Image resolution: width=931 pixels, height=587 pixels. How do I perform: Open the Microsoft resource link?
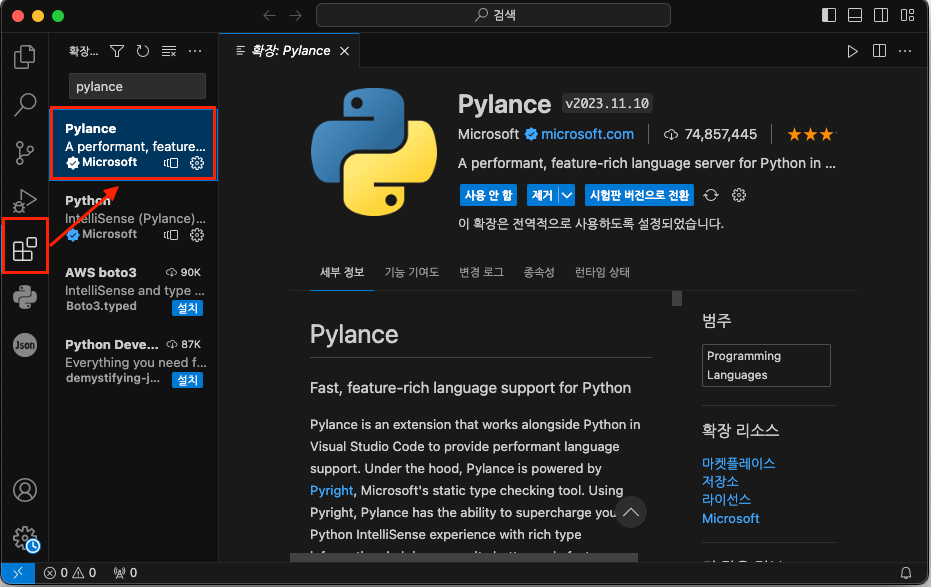[730, 518]
